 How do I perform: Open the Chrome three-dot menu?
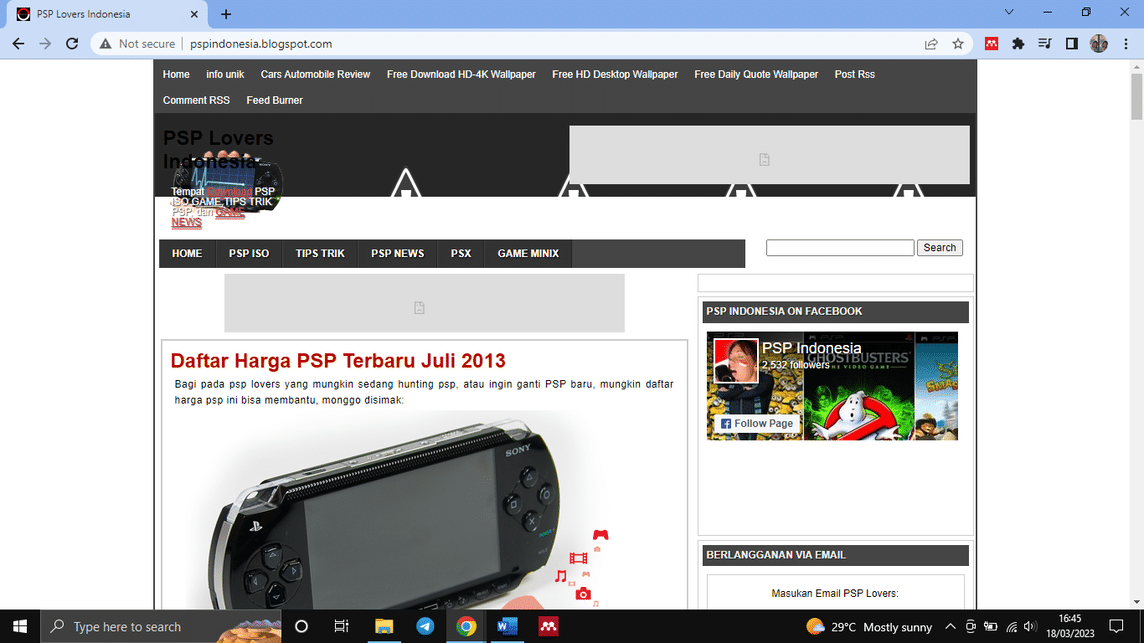[1126, 44]
